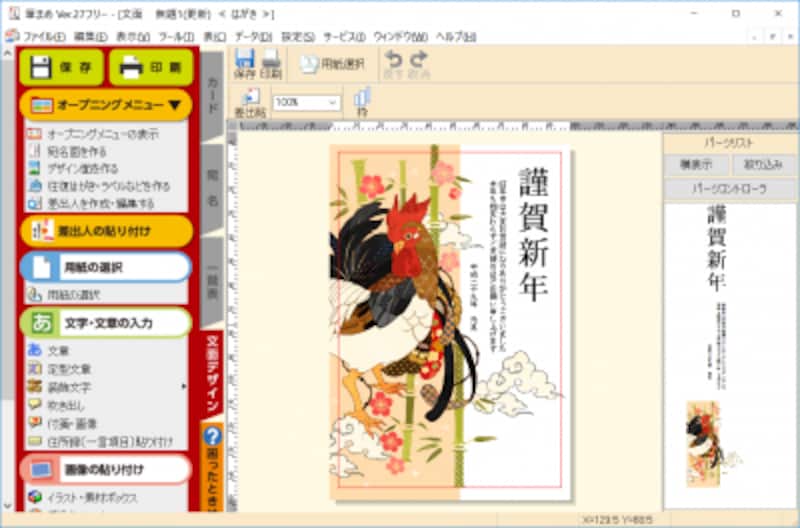Click the 差出人の貼り付け button
The image size is (800, 528).
(x=106, y=231)
